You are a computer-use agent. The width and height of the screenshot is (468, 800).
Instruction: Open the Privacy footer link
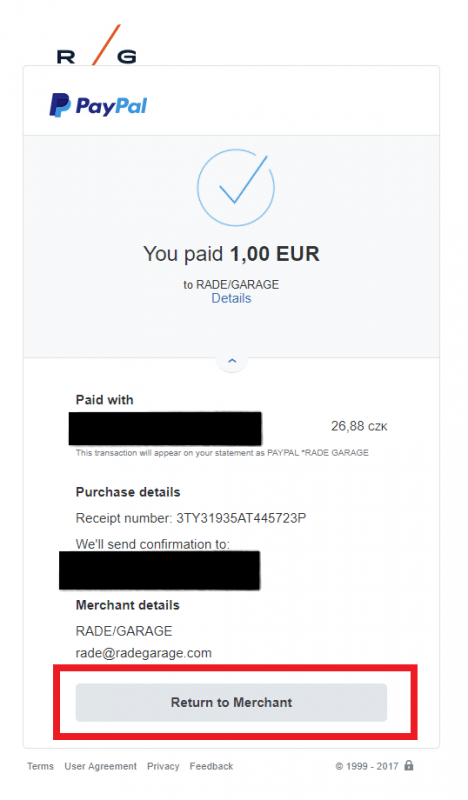click(163, 766)
